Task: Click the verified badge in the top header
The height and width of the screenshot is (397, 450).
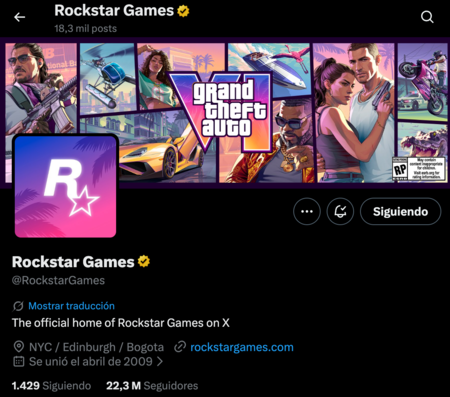Action: [x=183, y=11]
